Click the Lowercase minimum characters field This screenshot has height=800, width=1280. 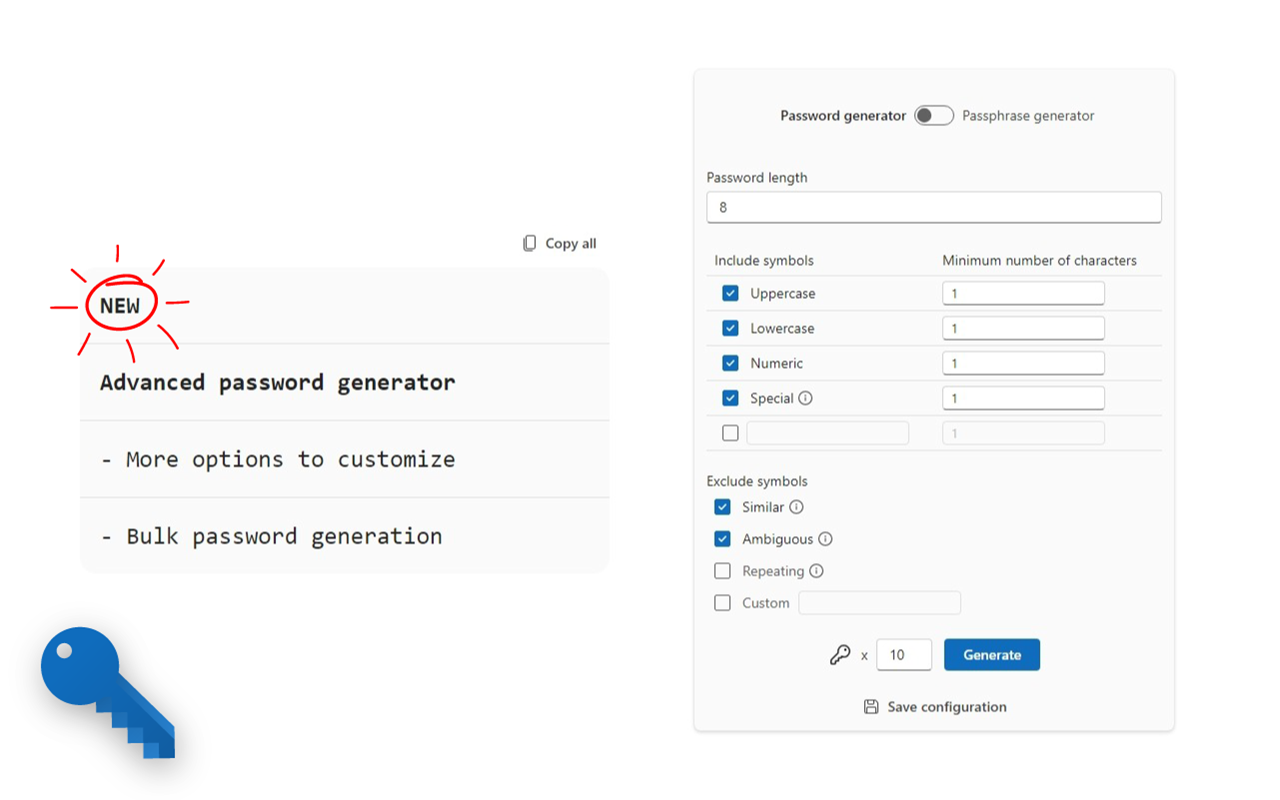coord(1022,328)
